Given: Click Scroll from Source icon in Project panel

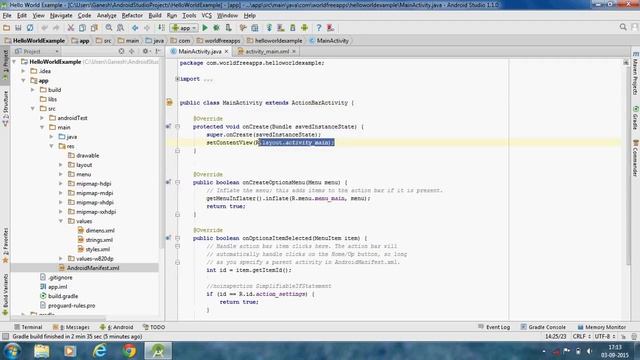Looking at the screenshot, I should [121, 51].
